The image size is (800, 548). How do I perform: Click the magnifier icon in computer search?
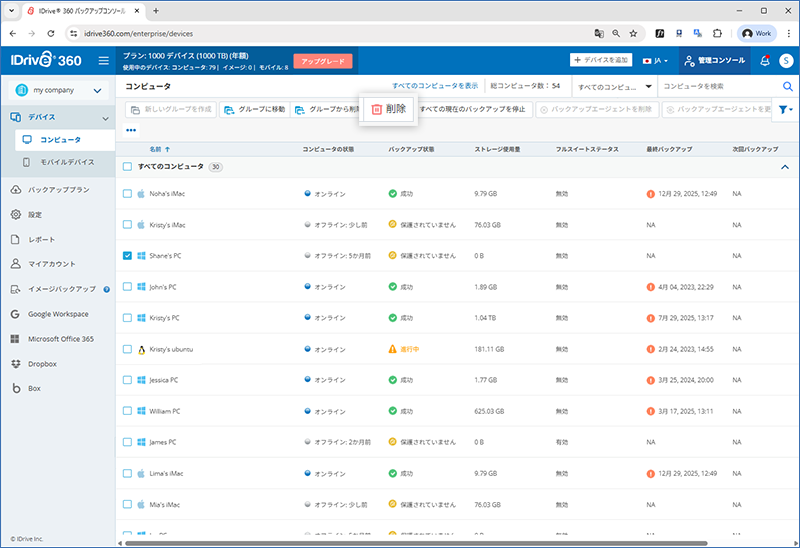788,86
